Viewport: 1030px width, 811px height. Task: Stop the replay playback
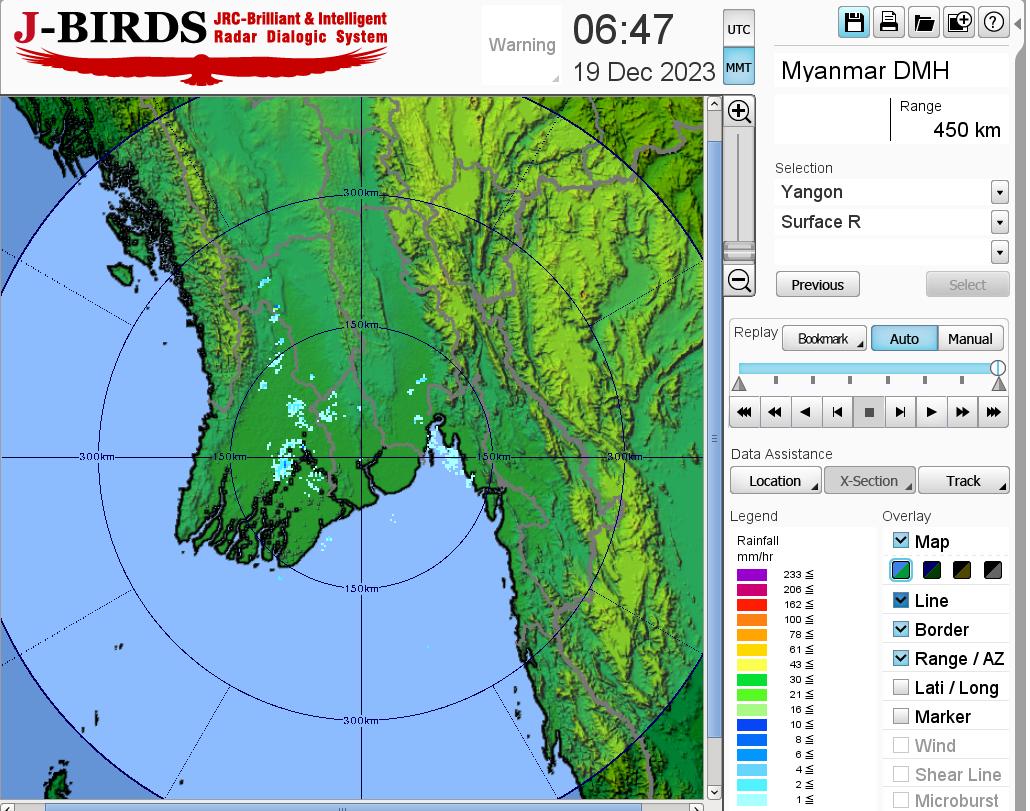click(x=869, y=411)
